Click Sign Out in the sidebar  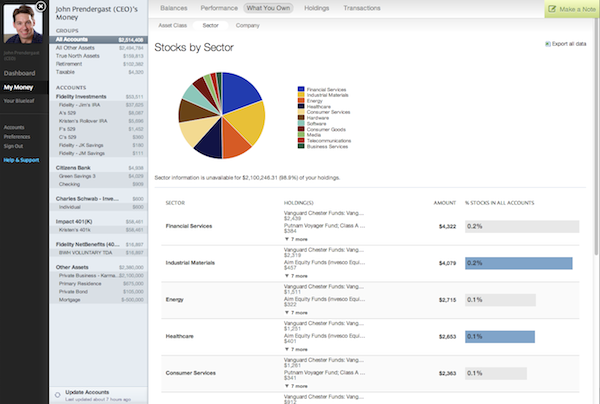tap(14, 145)
